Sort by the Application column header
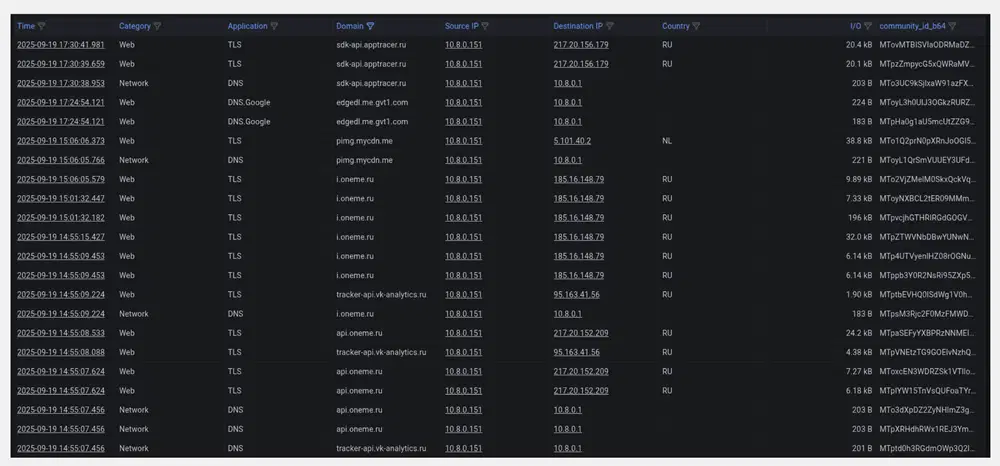The width and height of the screenshot is (1000, 466). coord(247,26)
